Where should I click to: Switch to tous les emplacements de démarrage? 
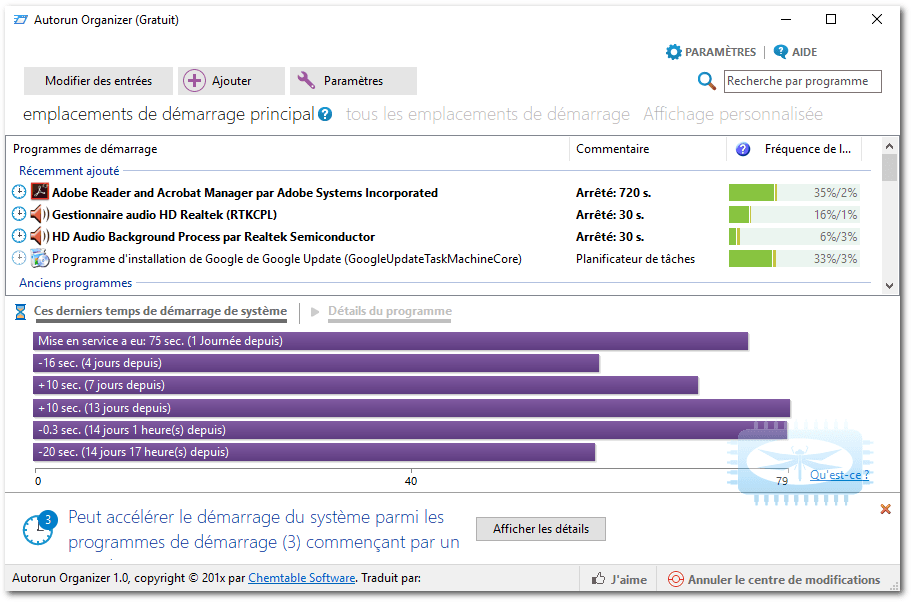[488, 114]
